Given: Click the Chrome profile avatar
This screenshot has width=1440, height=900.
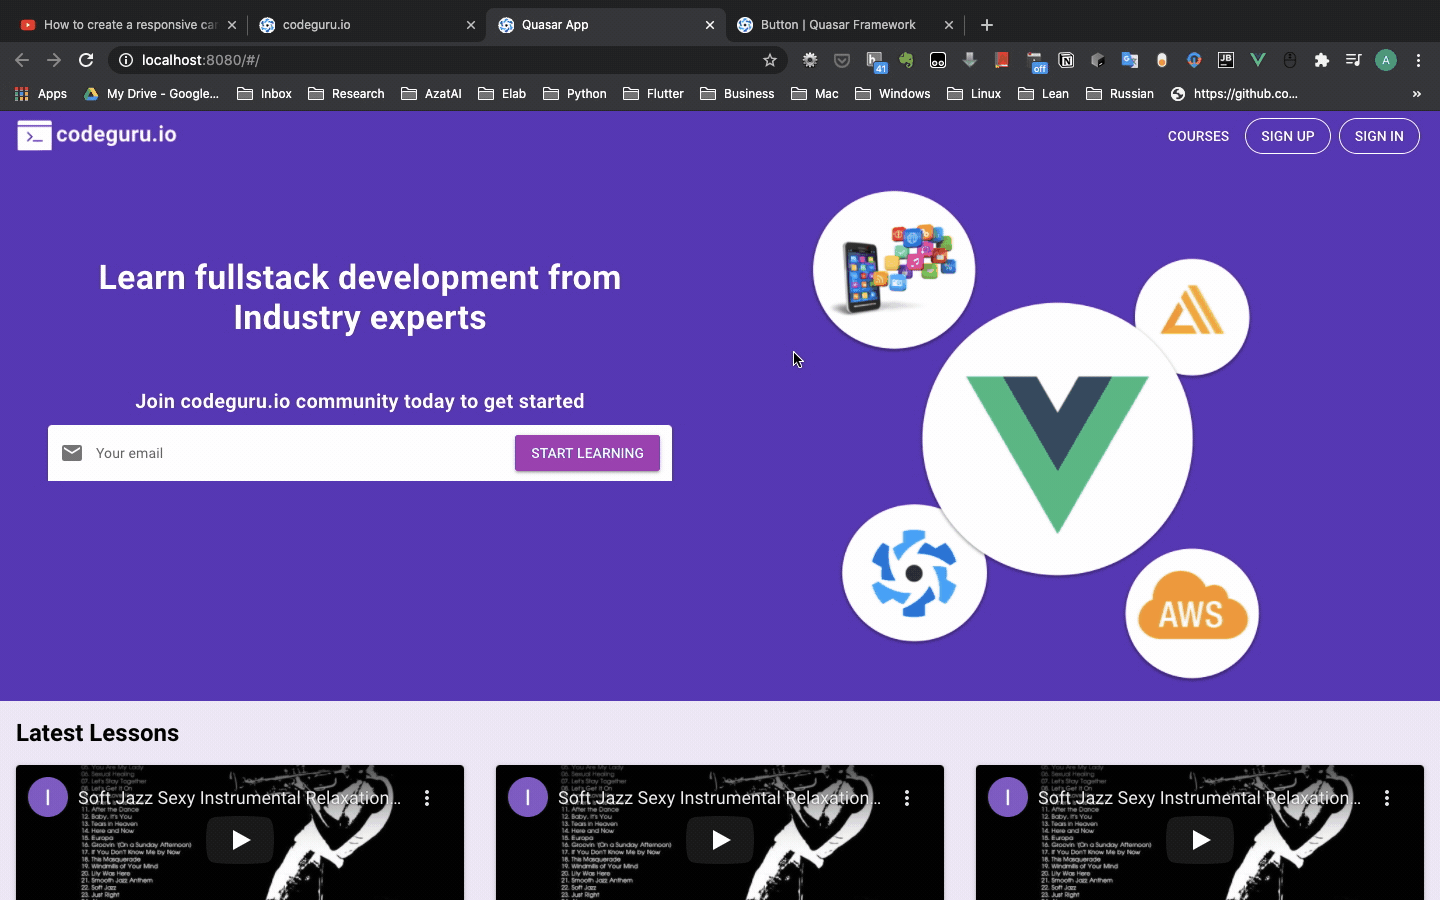Looking at the screenshot, I should coord(1386,60).
